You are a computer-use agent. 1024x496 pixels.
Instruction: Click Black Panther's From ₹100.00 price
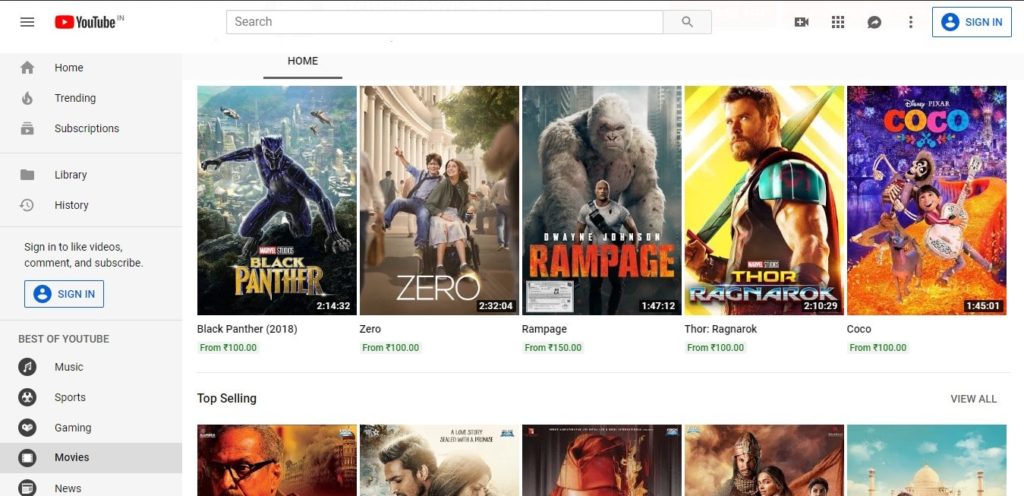pos(229,348)
